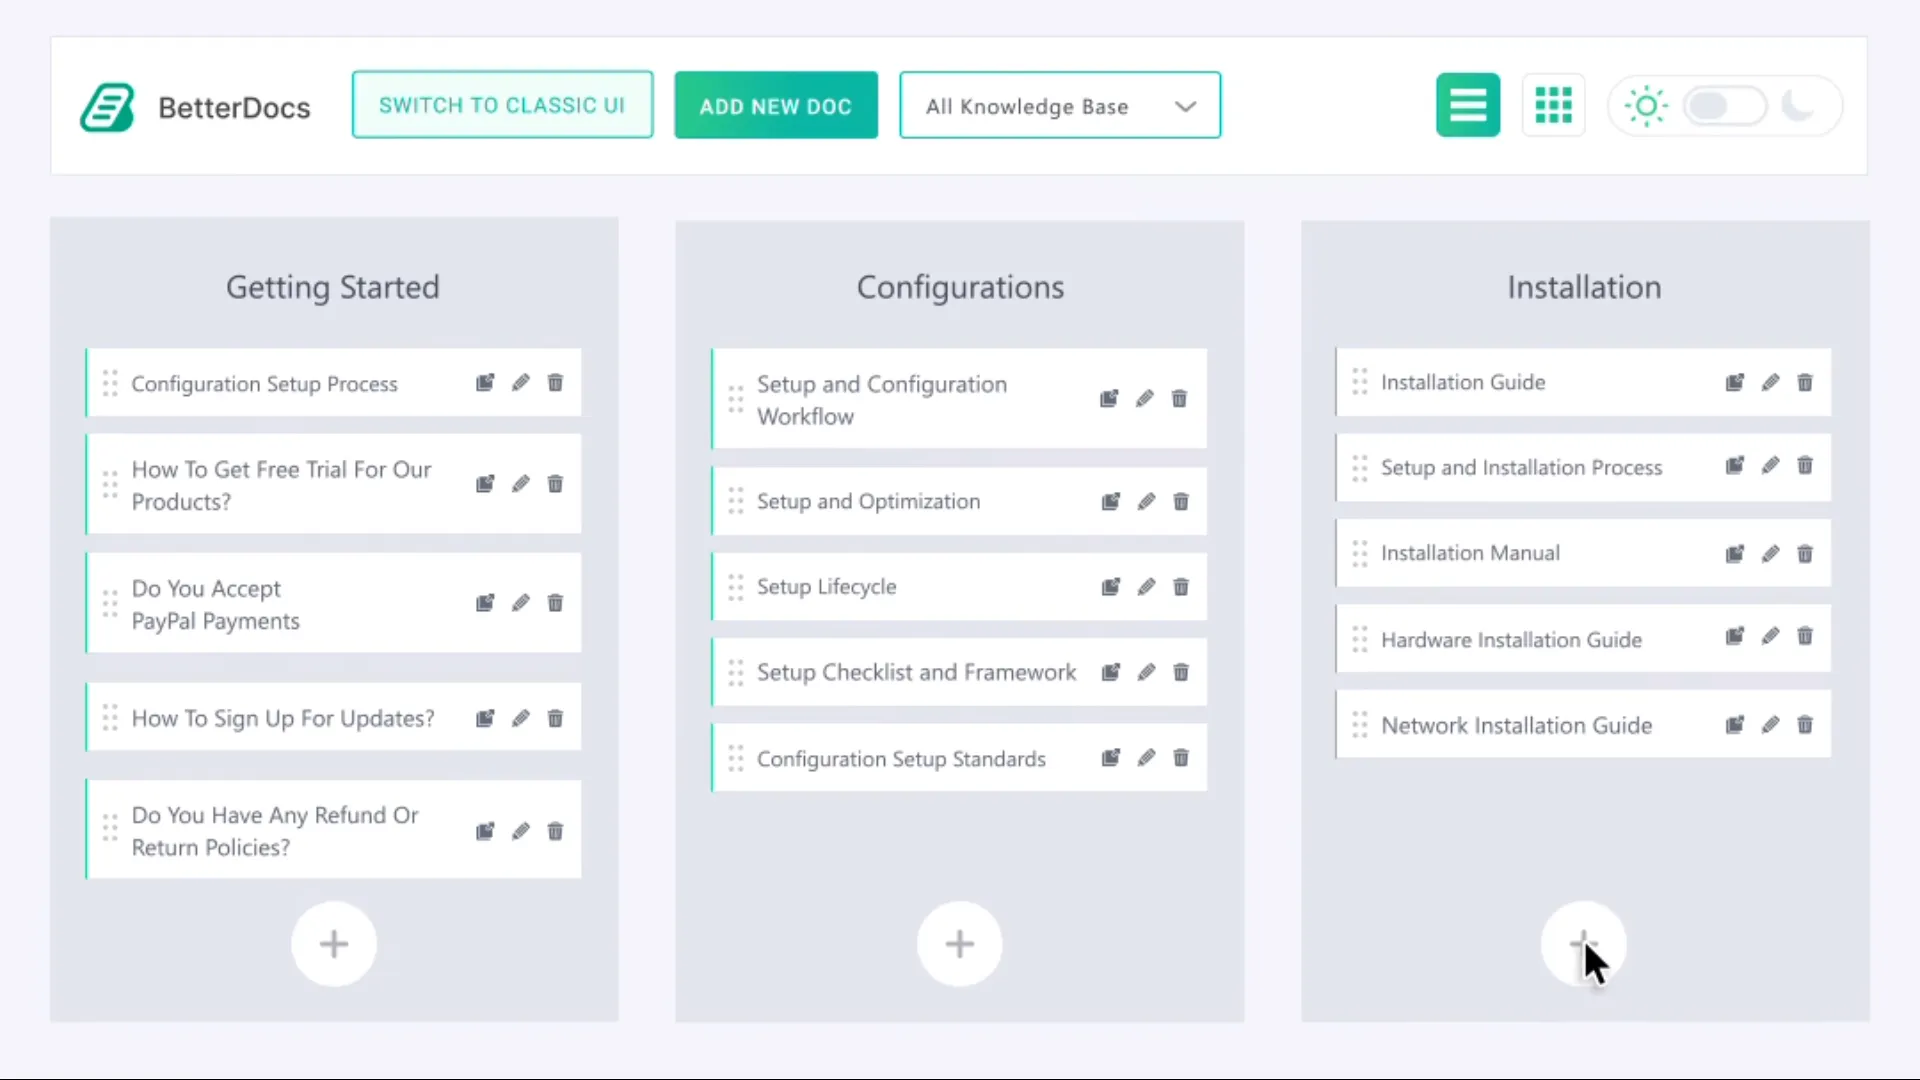Select the grid view icon

1553,104
